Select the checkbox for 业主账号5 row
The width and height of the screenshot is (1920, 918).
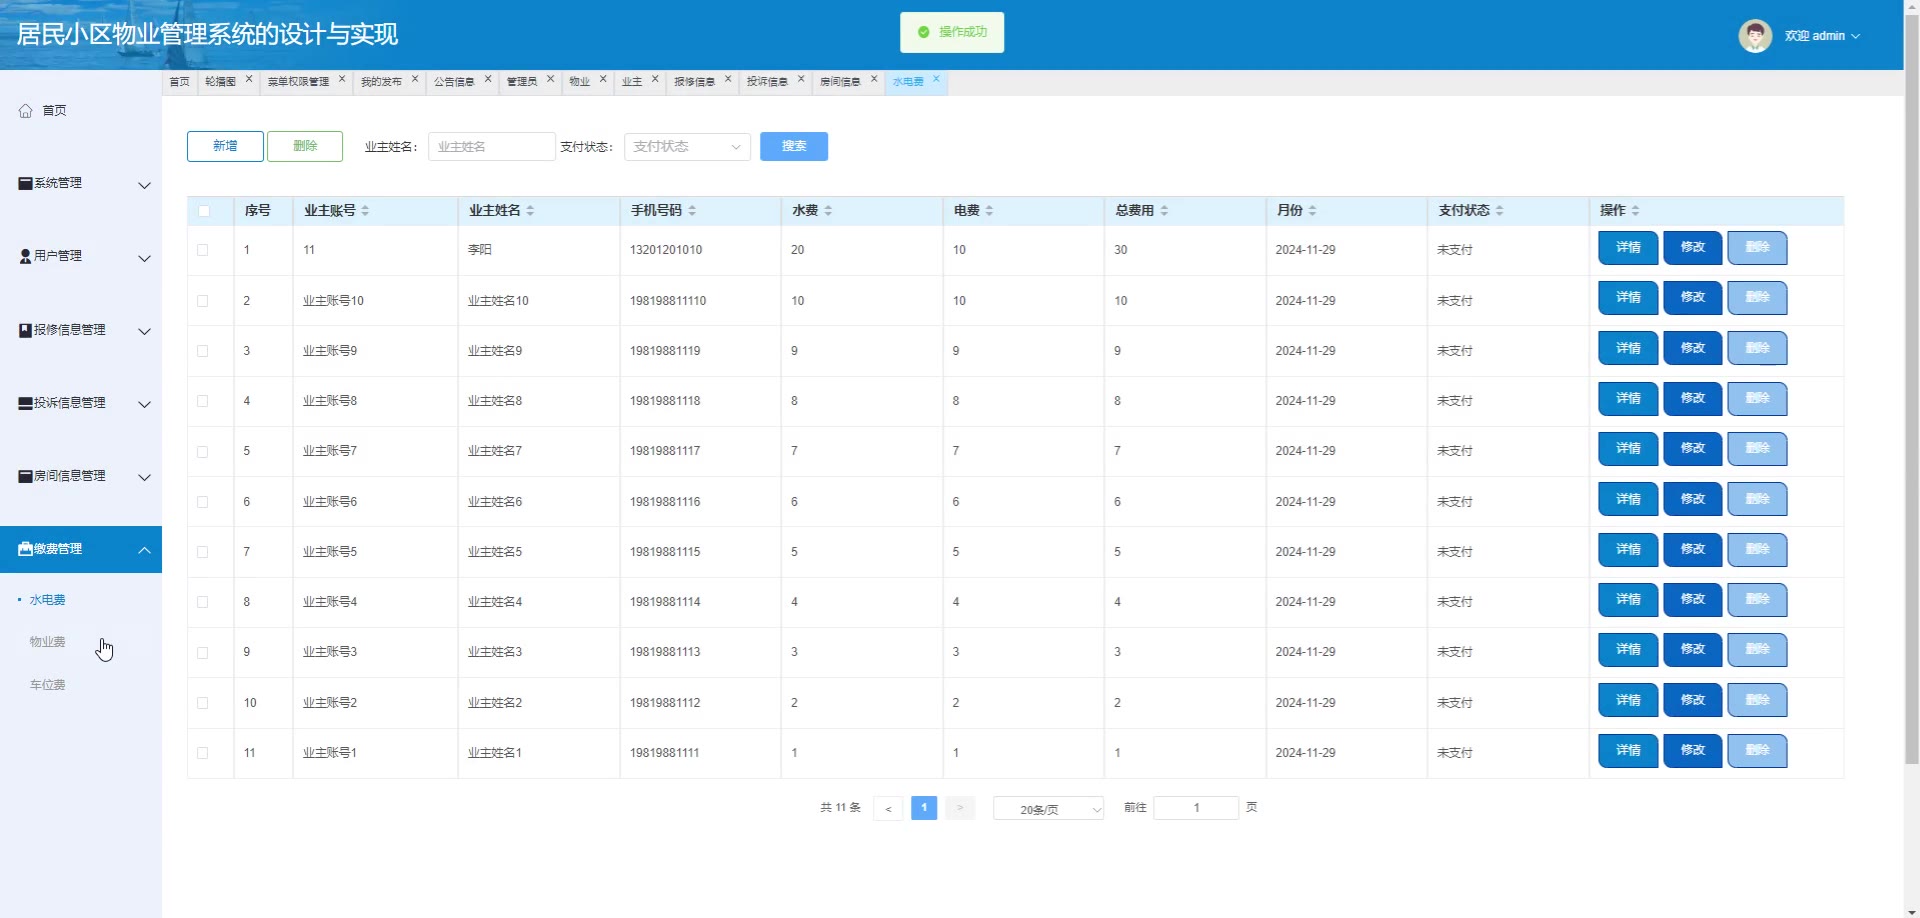pos(203,552)
